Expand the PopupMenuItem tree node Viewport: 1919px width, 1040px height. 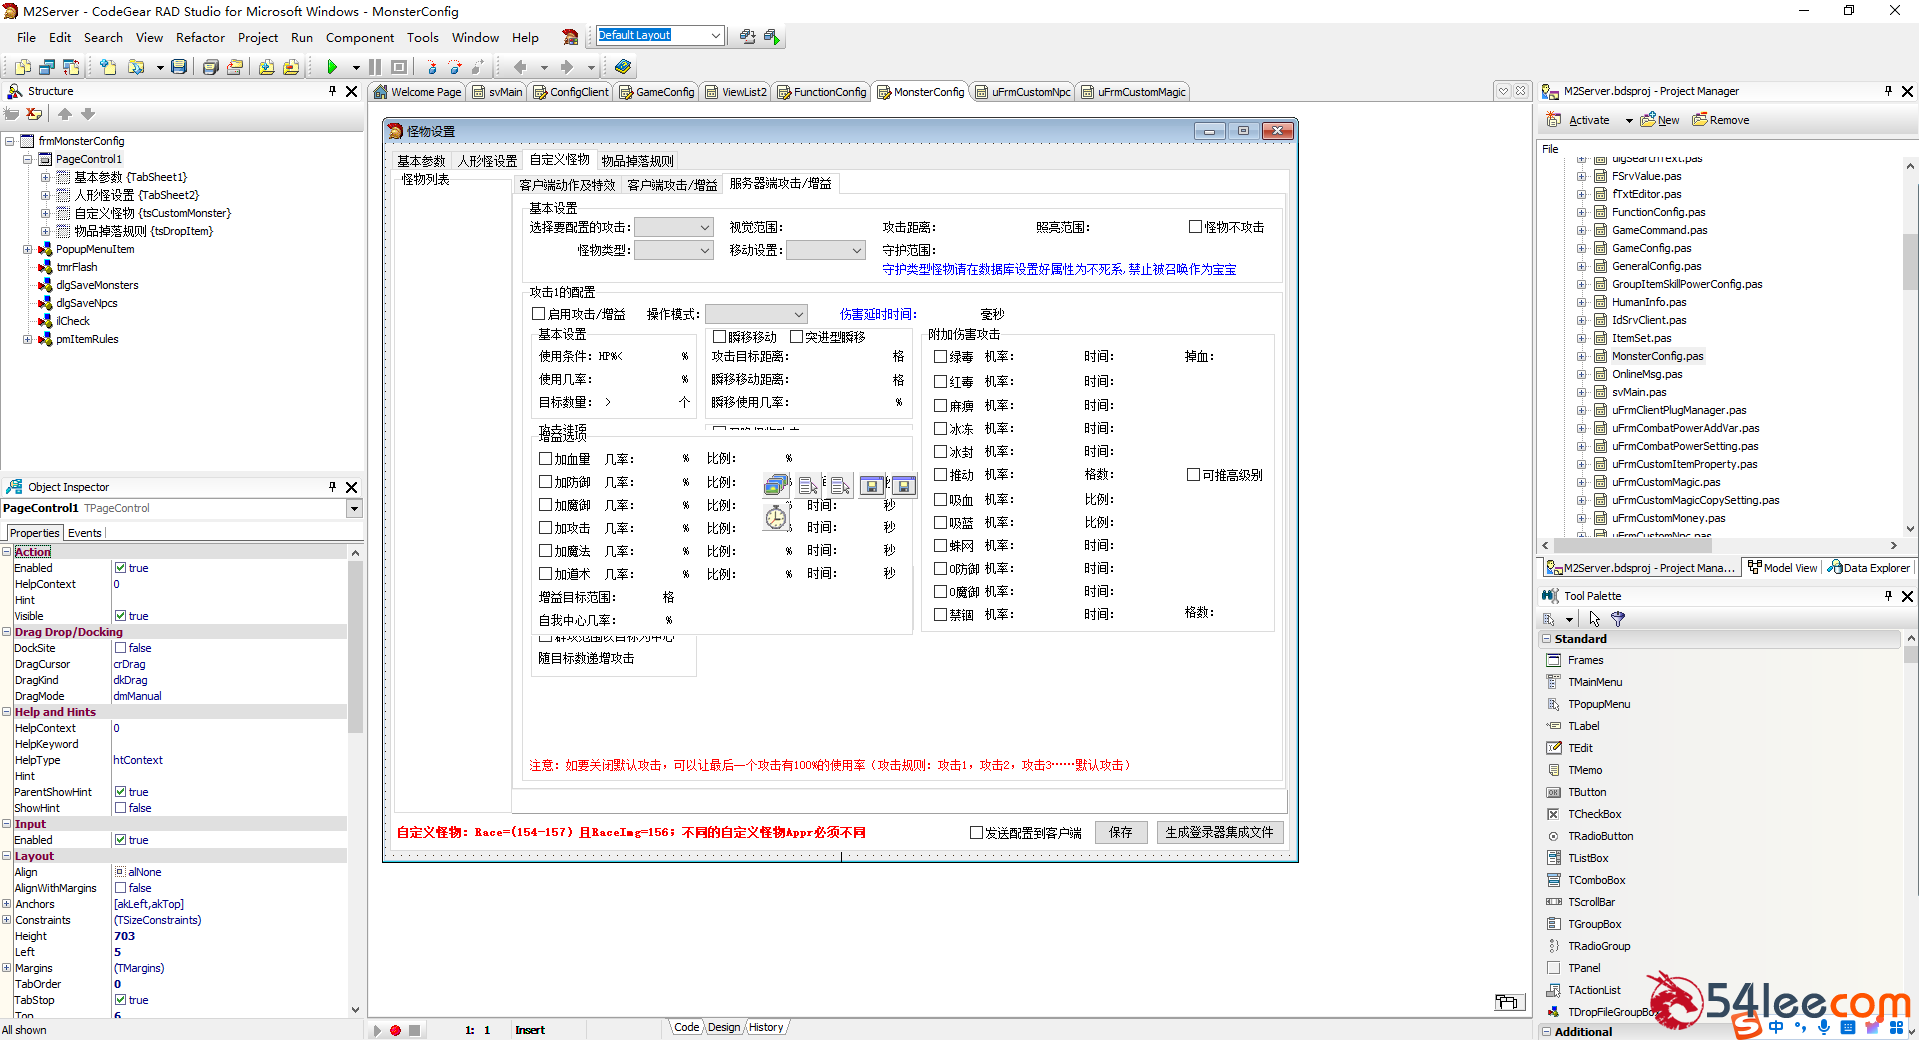tap(28, 249)
